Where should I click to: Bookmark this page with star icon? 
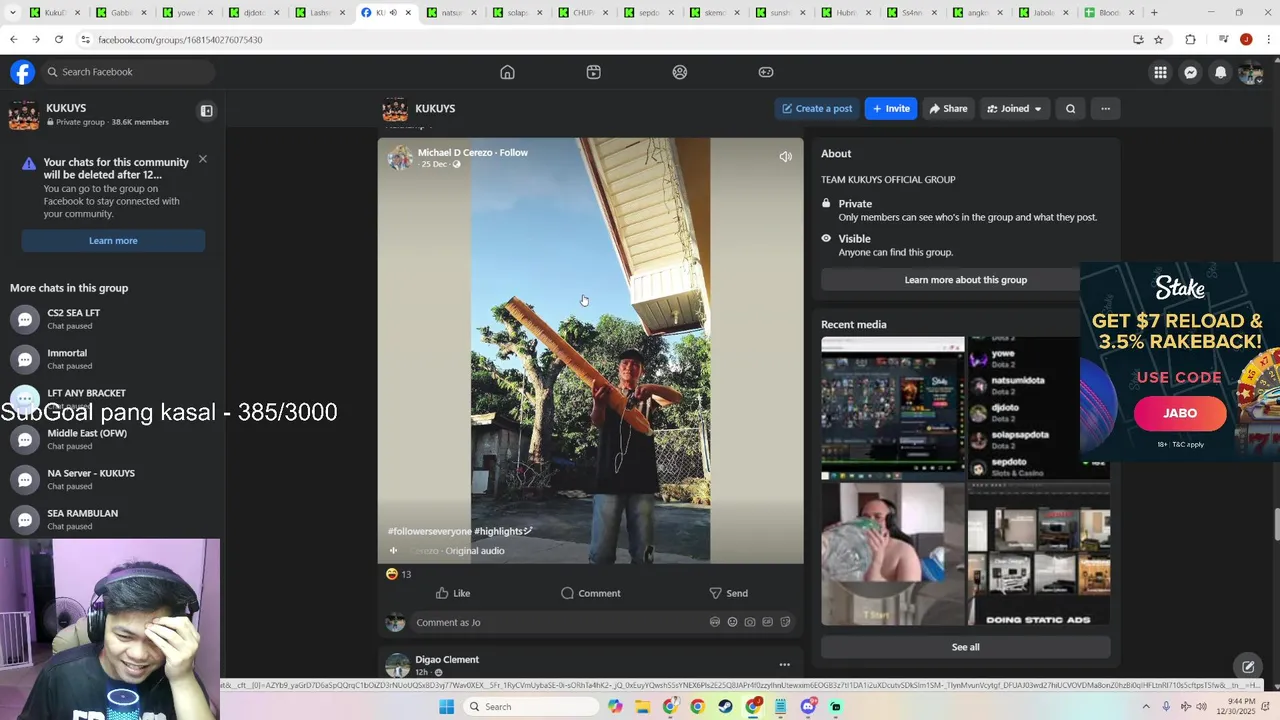[1158, 40]
